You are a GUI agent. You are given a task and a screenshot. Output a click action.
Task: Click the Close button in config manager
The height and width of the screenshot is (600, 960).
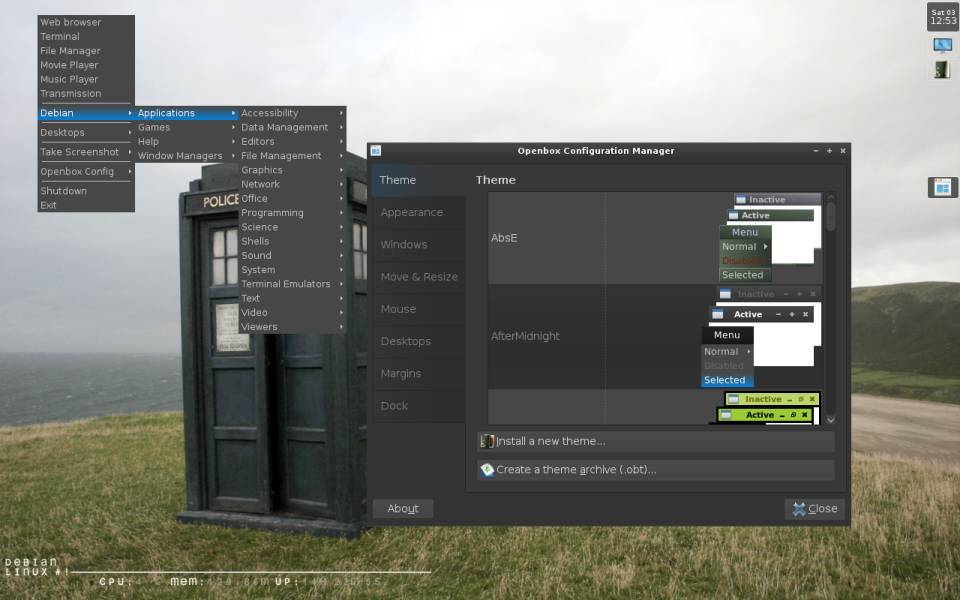pyautogui.click(x=814, y=509)
